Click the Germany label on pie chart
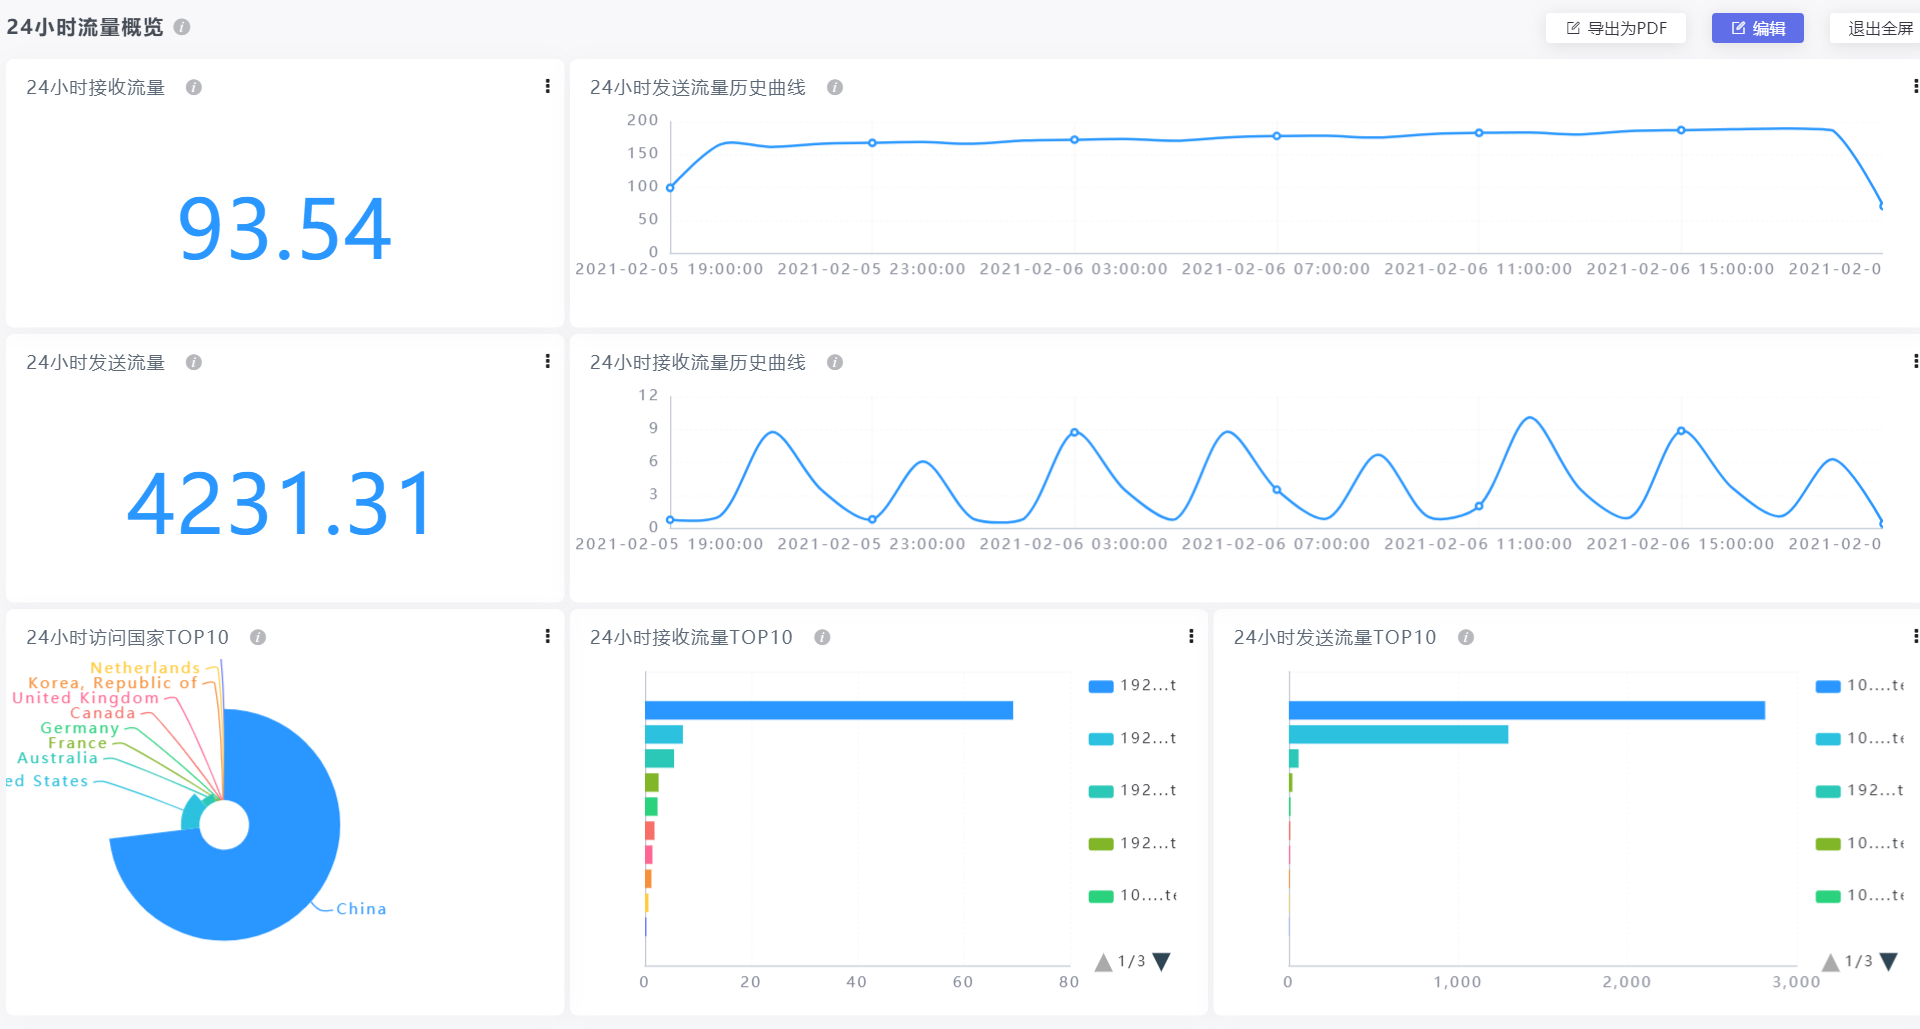 (80, 728)
